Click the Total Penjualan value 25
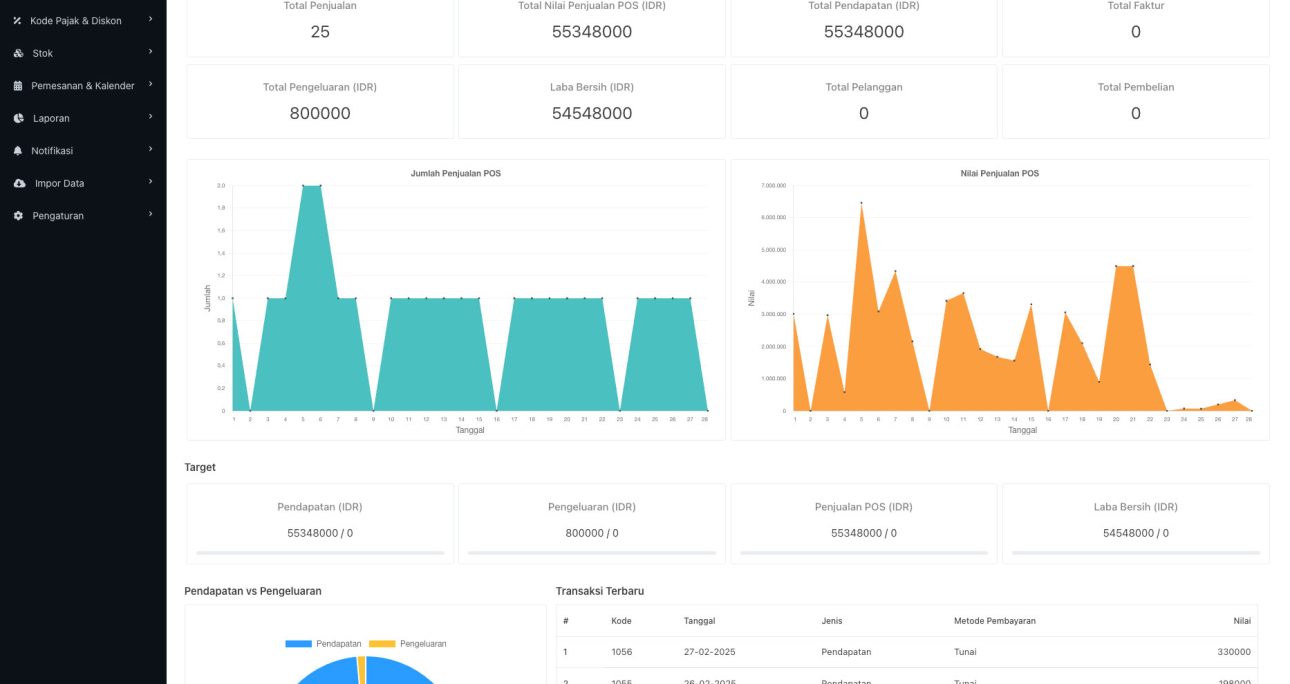Screen dimensions: 1290x684 click(x=320, y=32)
